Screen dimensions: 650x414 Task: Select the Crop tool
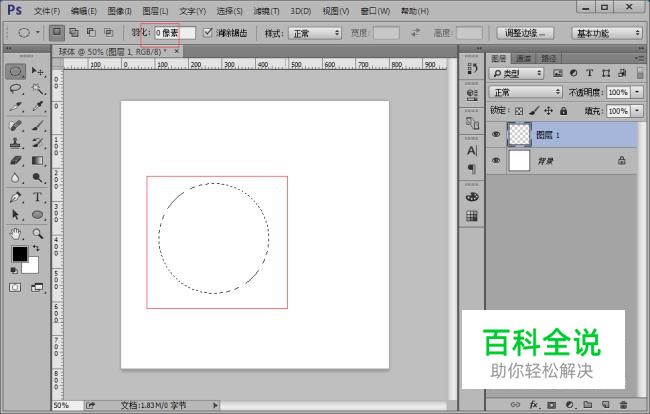(x=15, y=107)
